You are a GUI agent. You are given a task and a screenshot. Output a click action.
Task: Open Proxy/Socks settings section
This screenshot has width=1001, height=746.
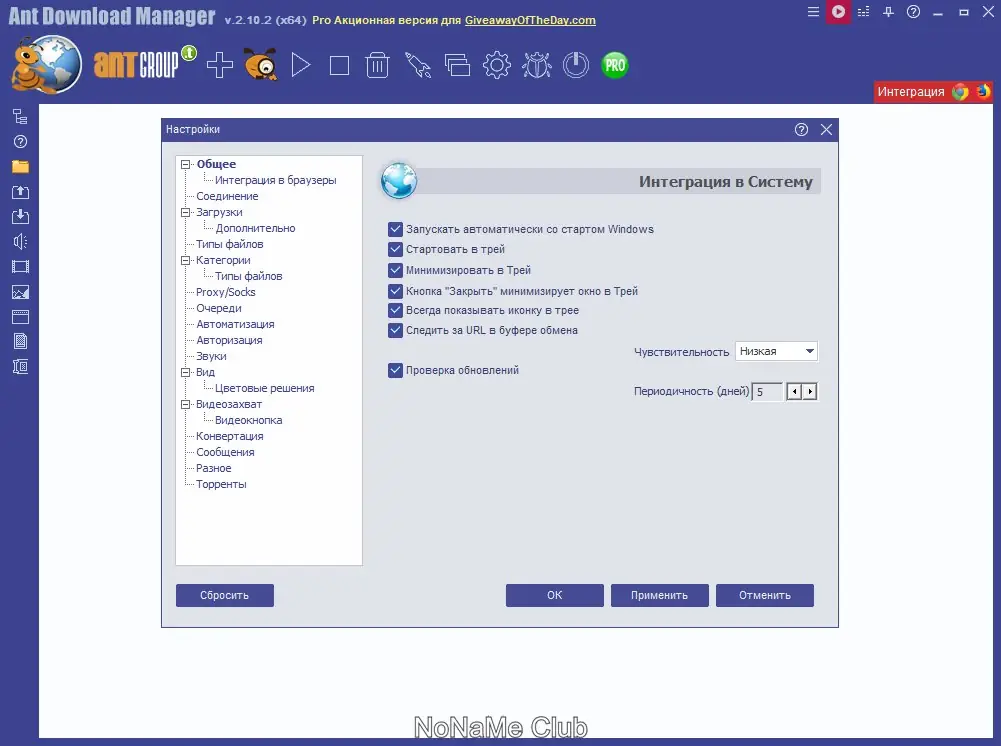click(225, 292)
